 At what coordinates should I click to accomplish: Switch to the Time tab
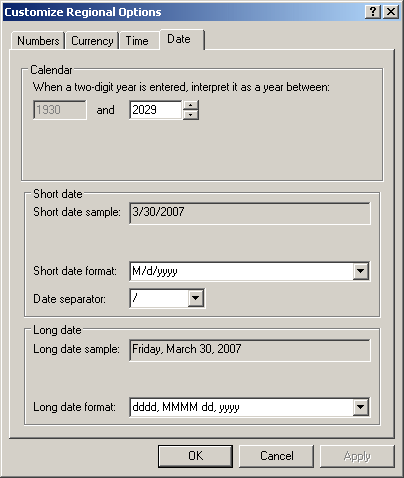tap(139, 41)
